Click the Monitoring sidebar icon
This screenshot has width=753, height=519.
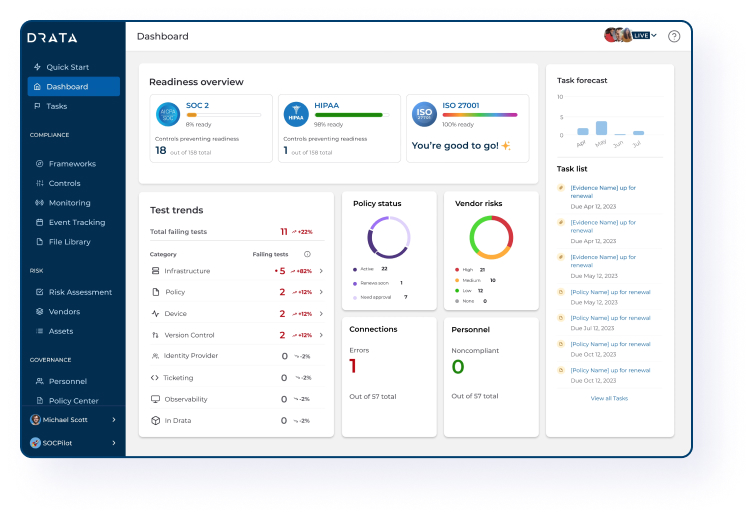pos(39,203)
